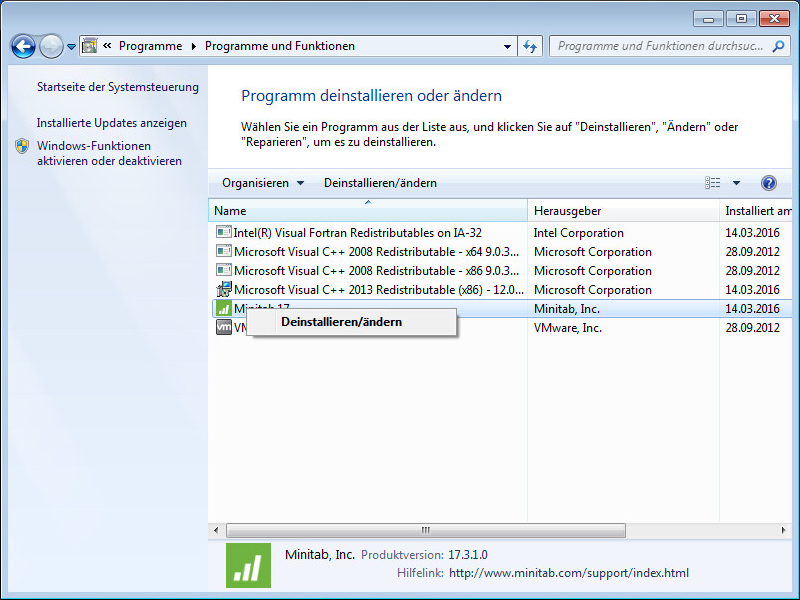Click the horizontal scrollbar left arrow

[x=216, y=531]
